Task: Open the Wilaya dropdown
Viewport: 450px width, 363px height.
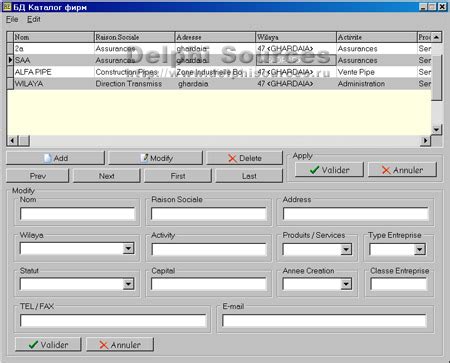Action: click(x=128, y=248)
